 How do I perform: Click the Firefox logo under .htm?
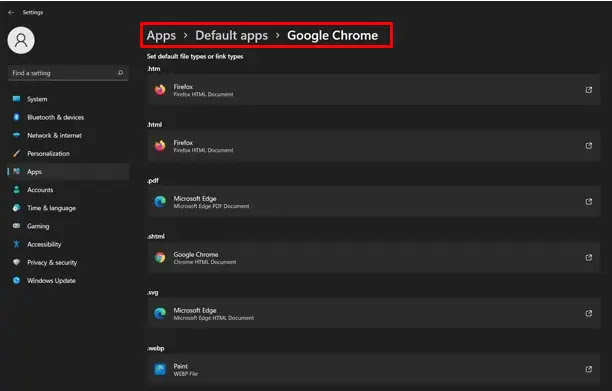pos(160,90)
